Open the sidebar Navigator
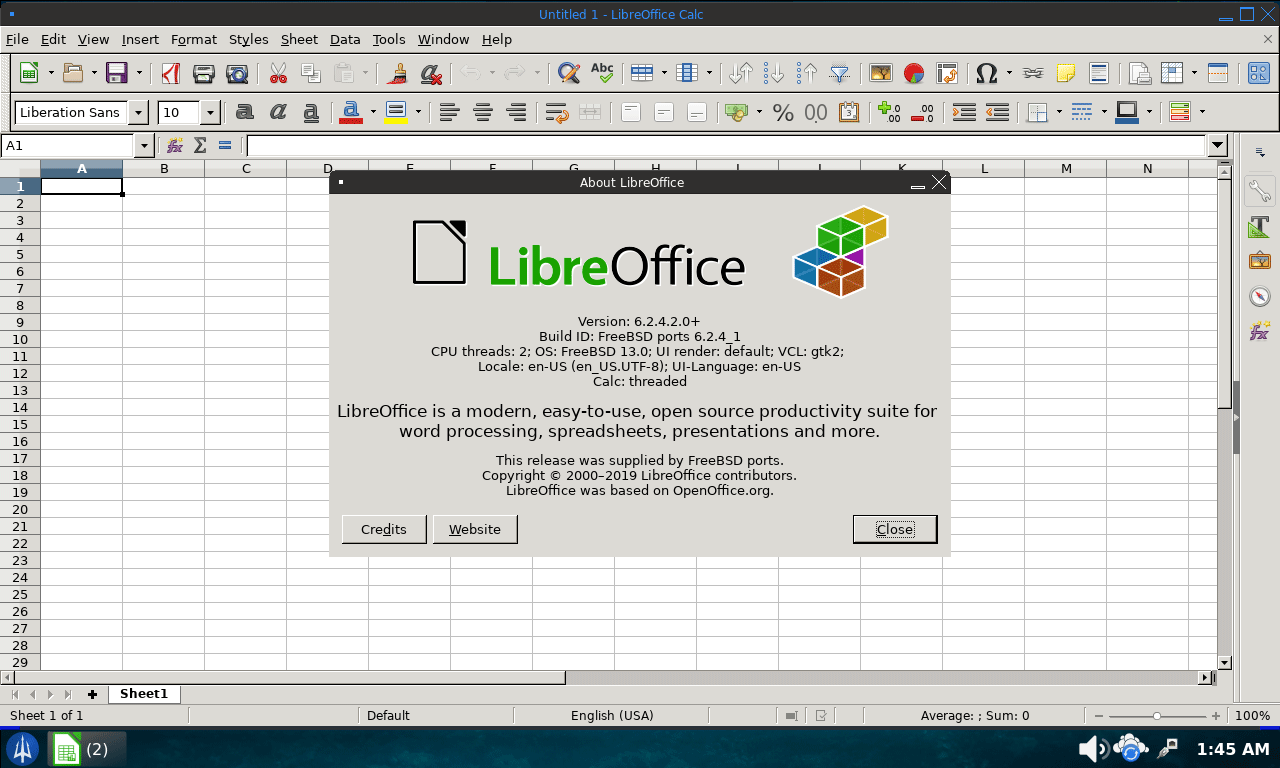 1260,296
